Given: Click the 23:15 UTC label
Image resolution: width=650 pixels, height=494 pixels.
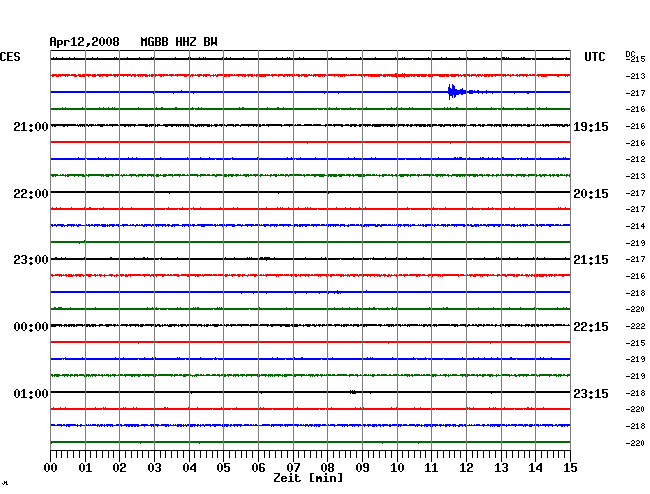Looking at the screenshot, I should tap(591, 393).
